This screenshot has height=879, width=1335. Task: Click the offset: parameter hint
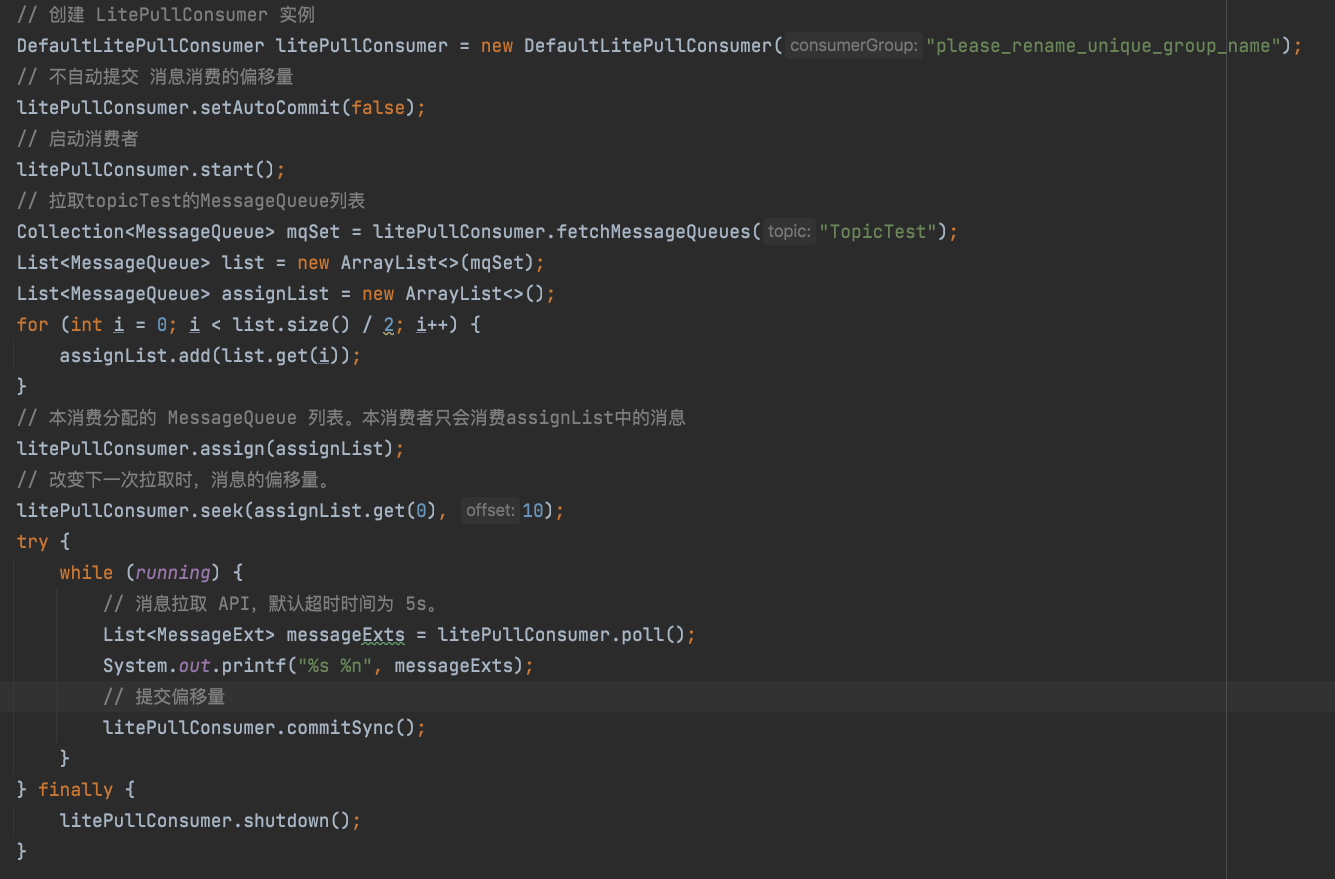click(490, 511)
